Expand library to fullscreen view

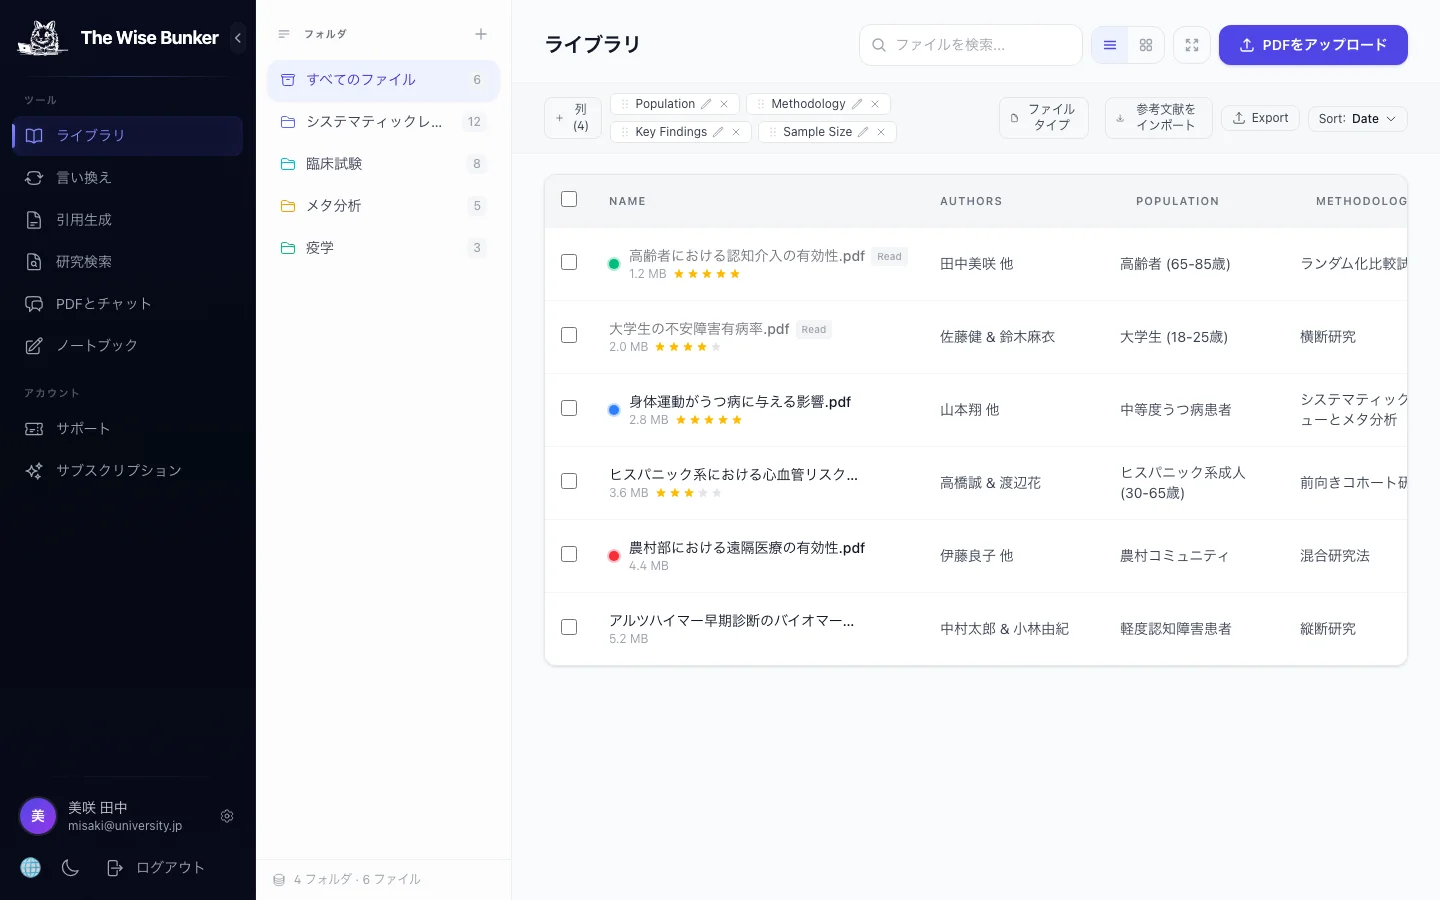pyautogui.click(x=1192, y=45)
